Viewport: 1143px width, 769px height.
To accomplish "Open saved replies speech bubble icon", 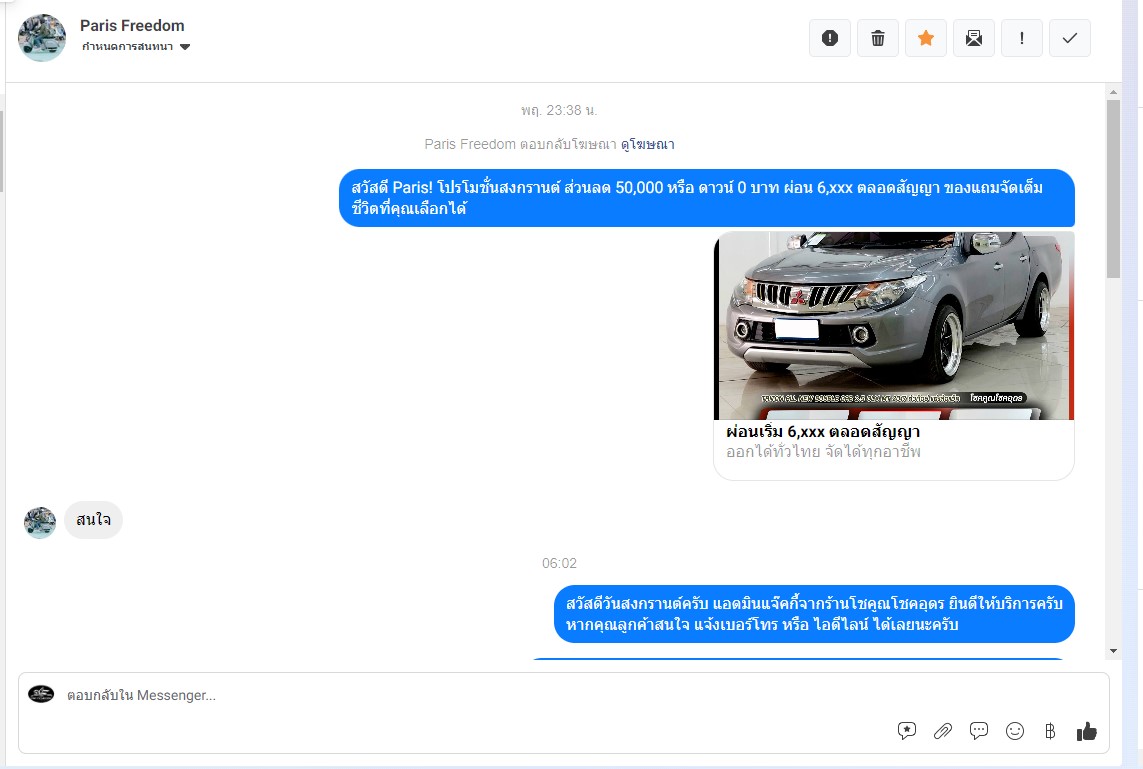I will tap(978, 731).
